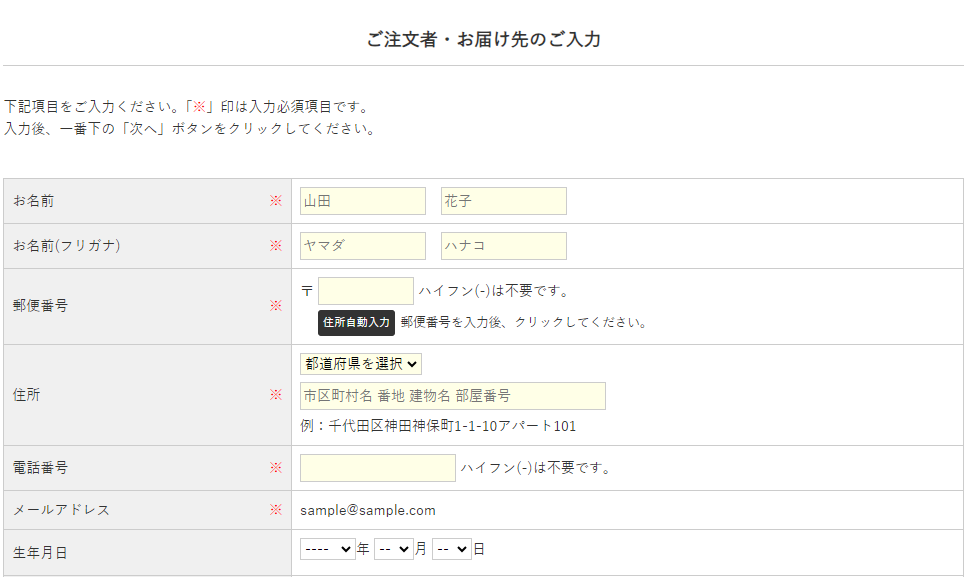Click the required ※ mark beside メールアドレス
Viewport: 969px width, 577px height.
276,510
